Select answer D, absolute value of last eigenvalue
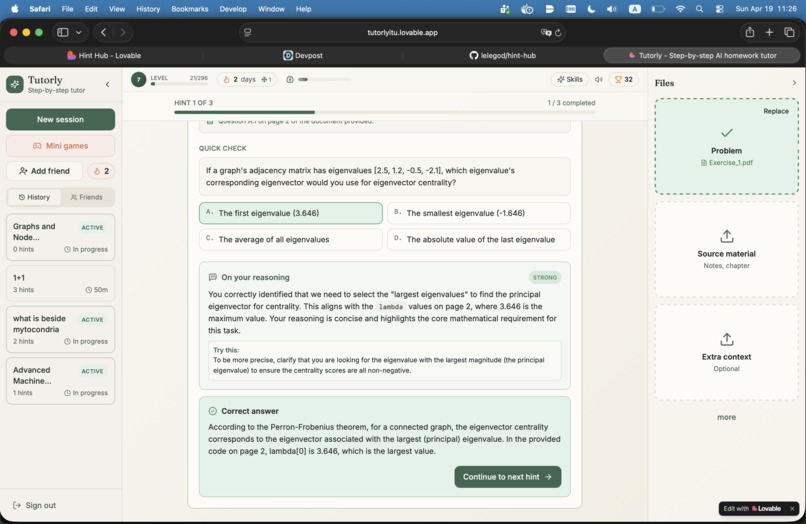Viewport: 806px width, 524px height. click(479, 240)
